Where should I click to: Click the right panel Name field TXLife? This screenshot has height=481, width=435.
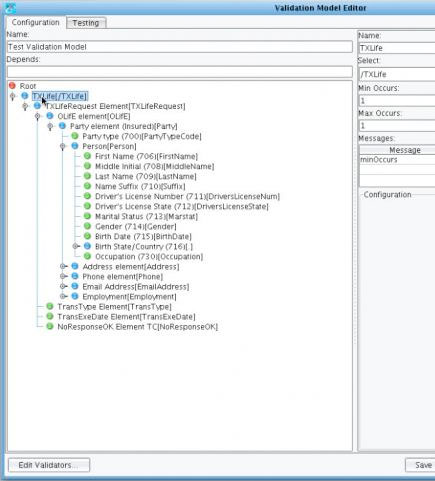click(397, 48)
